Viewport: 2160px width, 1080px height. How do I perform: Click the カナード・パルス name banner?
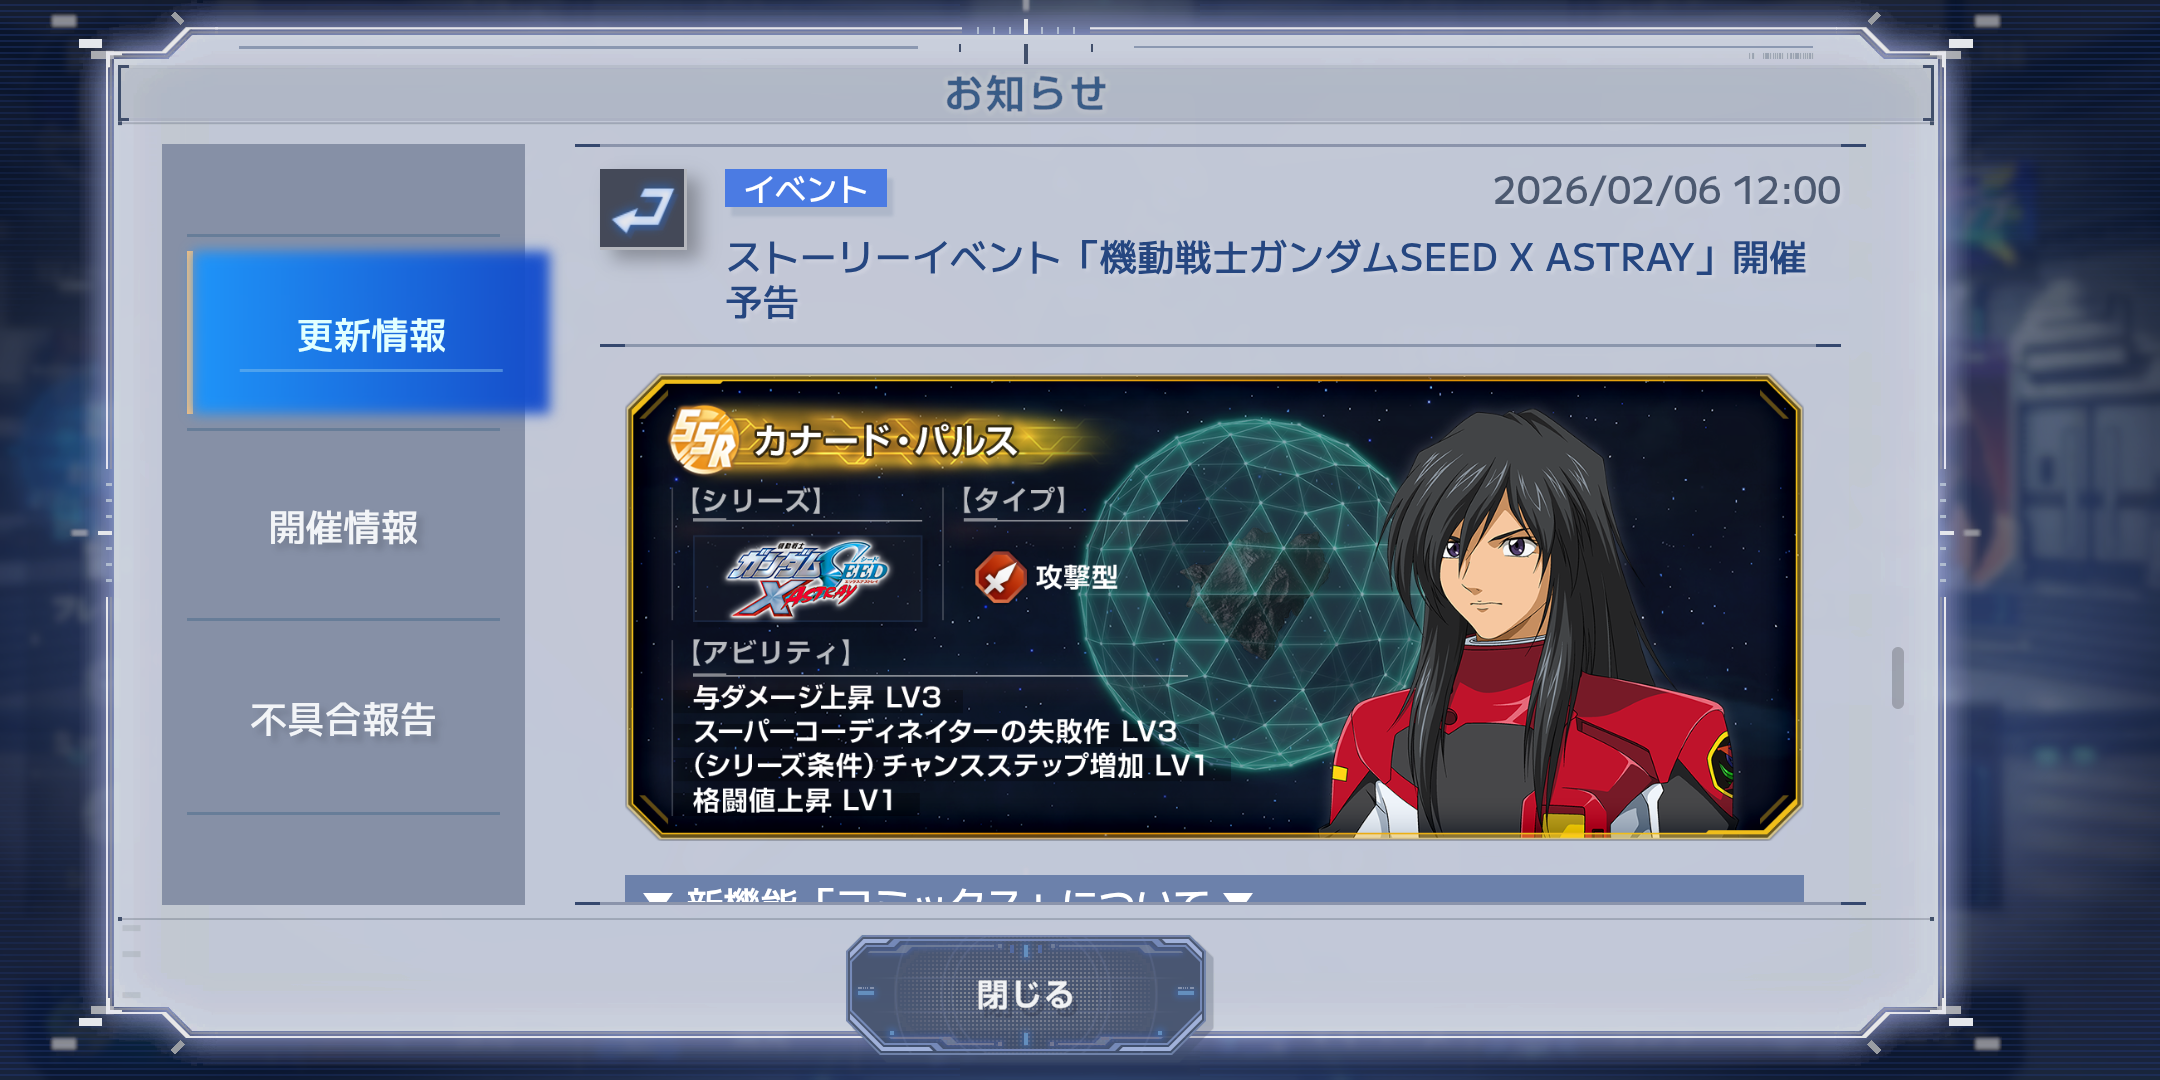coord(884,440)
